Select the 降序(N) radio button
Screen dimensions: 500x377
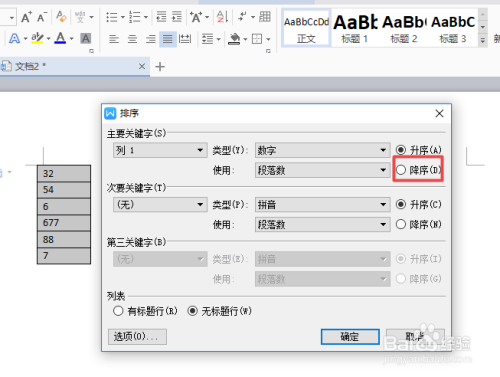pos(401,224)
